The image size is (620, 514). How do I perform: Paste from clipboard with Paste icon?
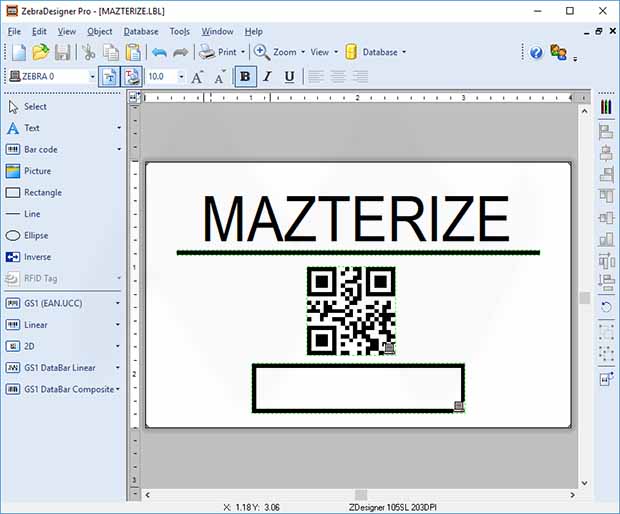pos(133,52)
